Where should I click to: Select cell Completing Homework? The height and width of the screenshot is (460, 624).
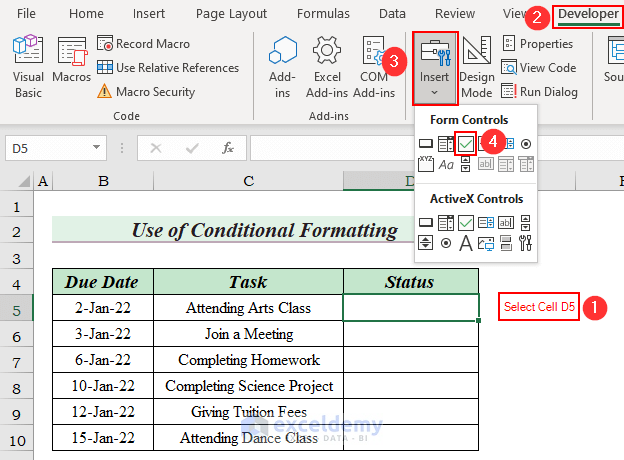pos(249,360)
